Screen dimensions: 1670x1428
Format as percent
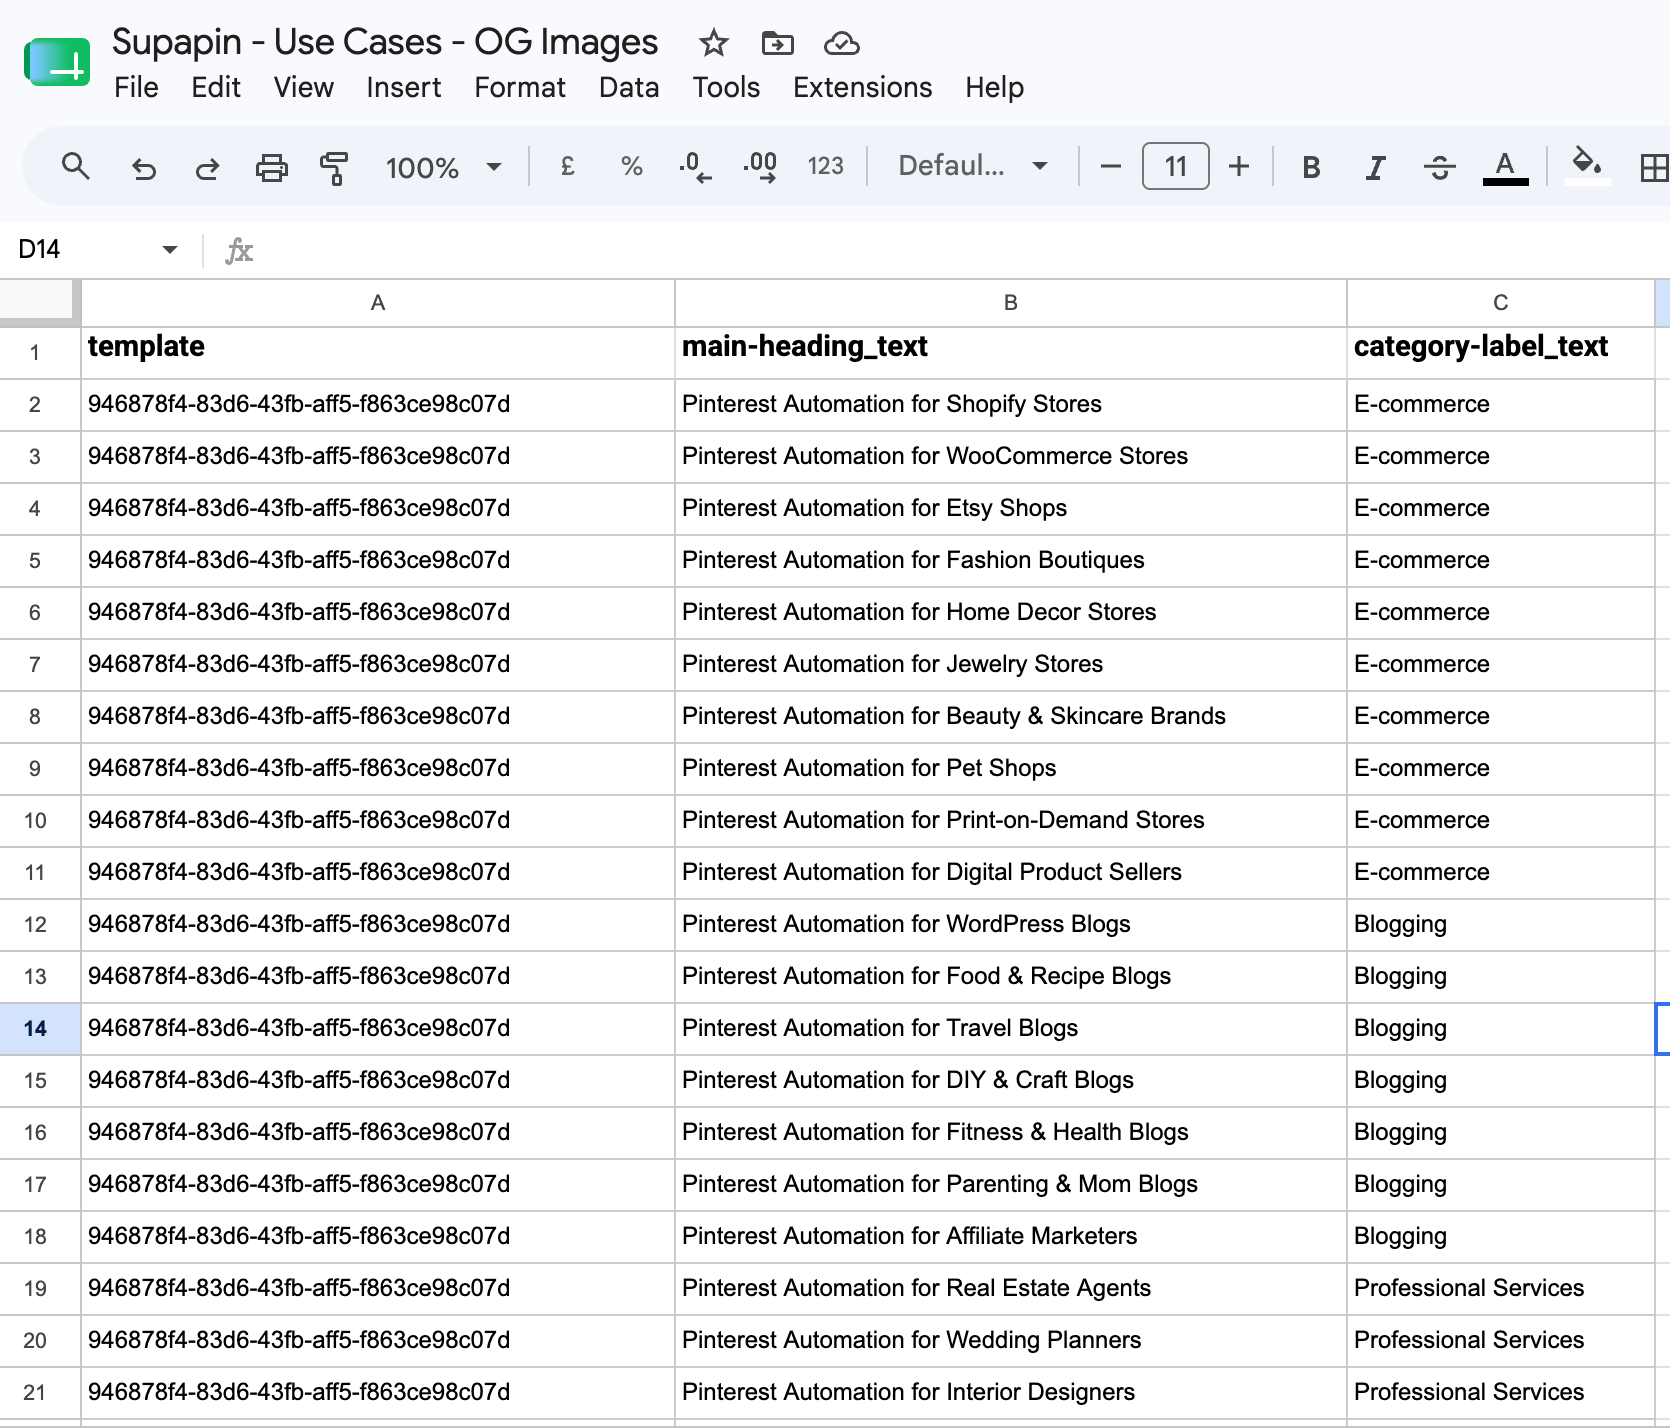point(631,166)
